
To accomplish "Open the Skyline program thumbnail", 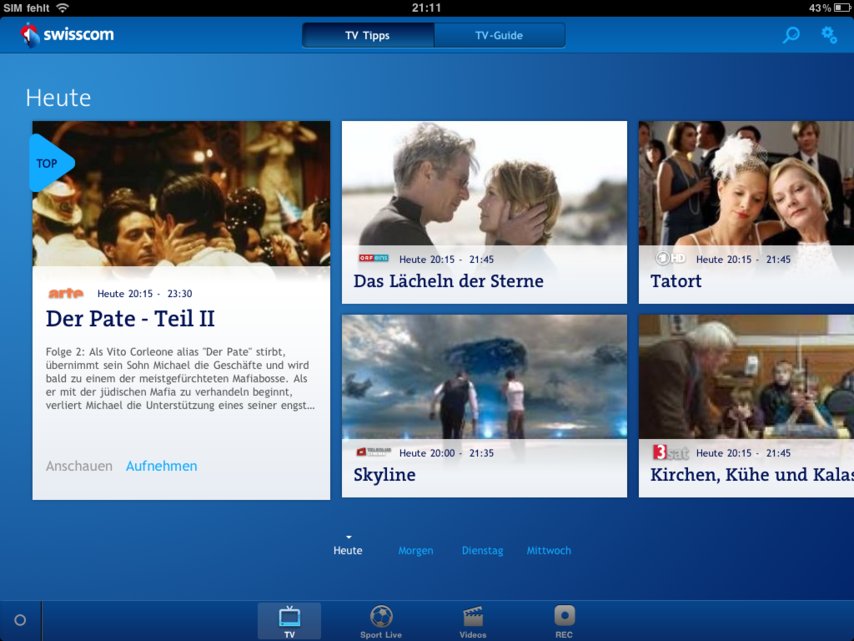I will click(x=484, y=375).
